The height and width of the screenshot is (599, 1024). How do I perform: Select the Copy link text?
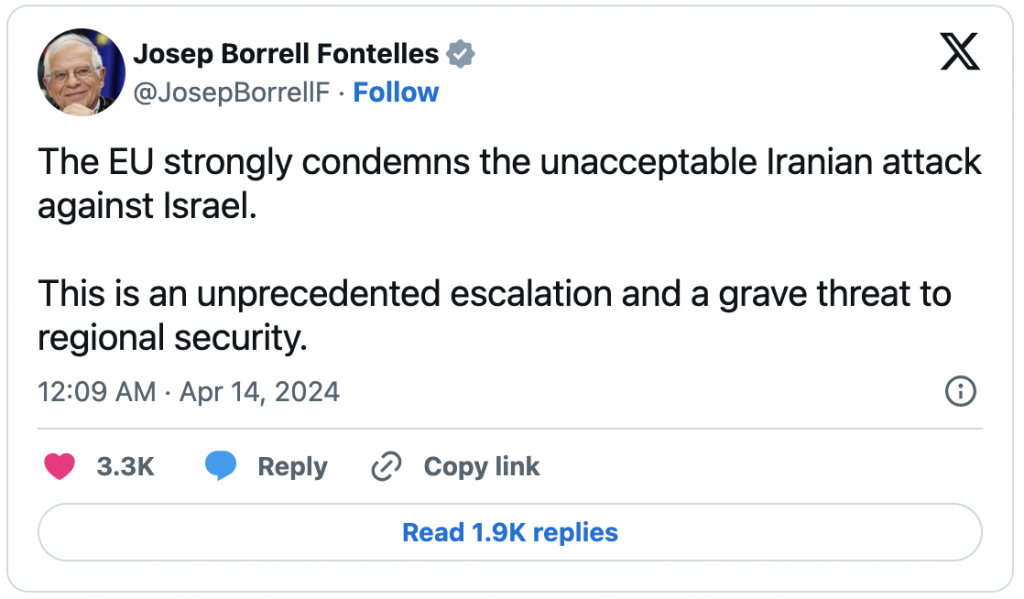pos(481,466)
